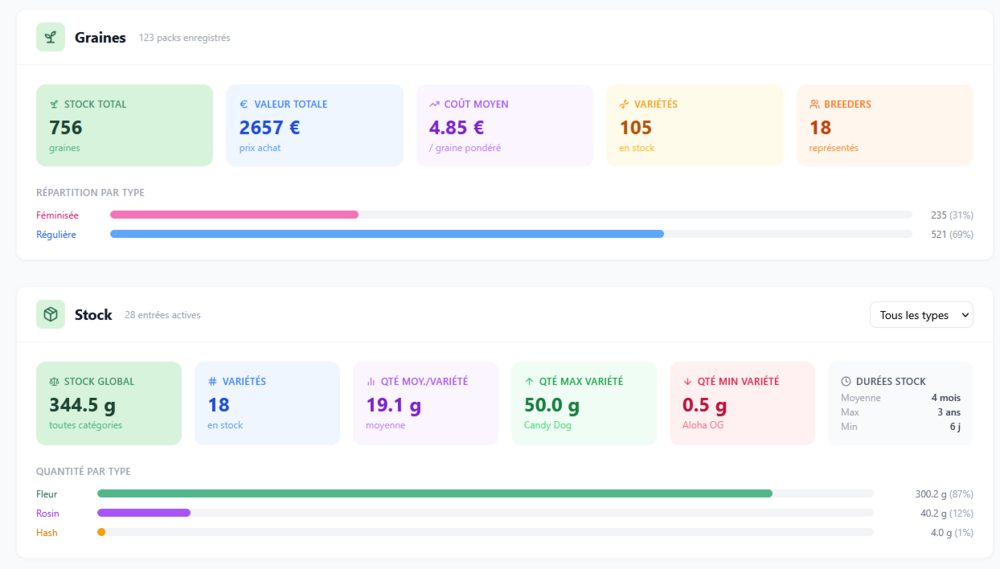
Task: Click the orange Hash quantity dot
Action: (101, 532)
